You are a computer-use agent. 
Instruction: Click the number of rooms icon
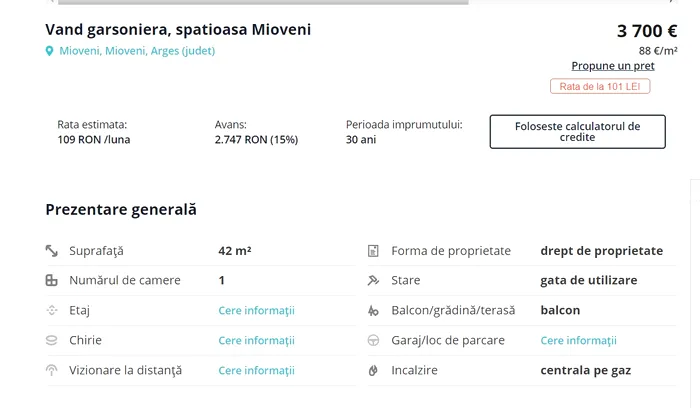point(52,281)
